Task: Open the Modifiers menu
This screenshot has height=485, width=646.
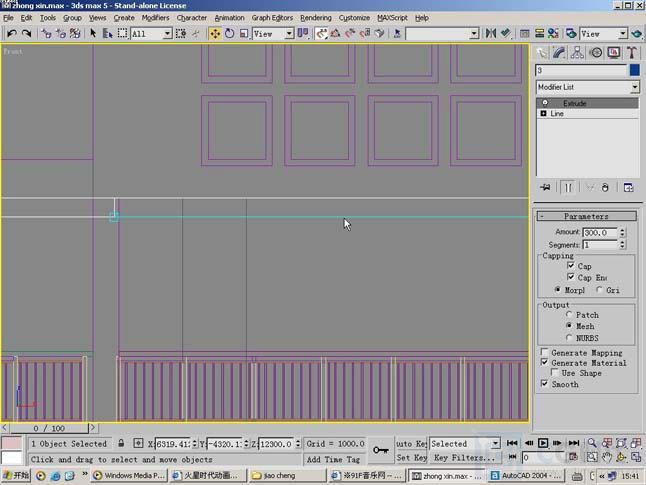Action: tap(155, 18)
